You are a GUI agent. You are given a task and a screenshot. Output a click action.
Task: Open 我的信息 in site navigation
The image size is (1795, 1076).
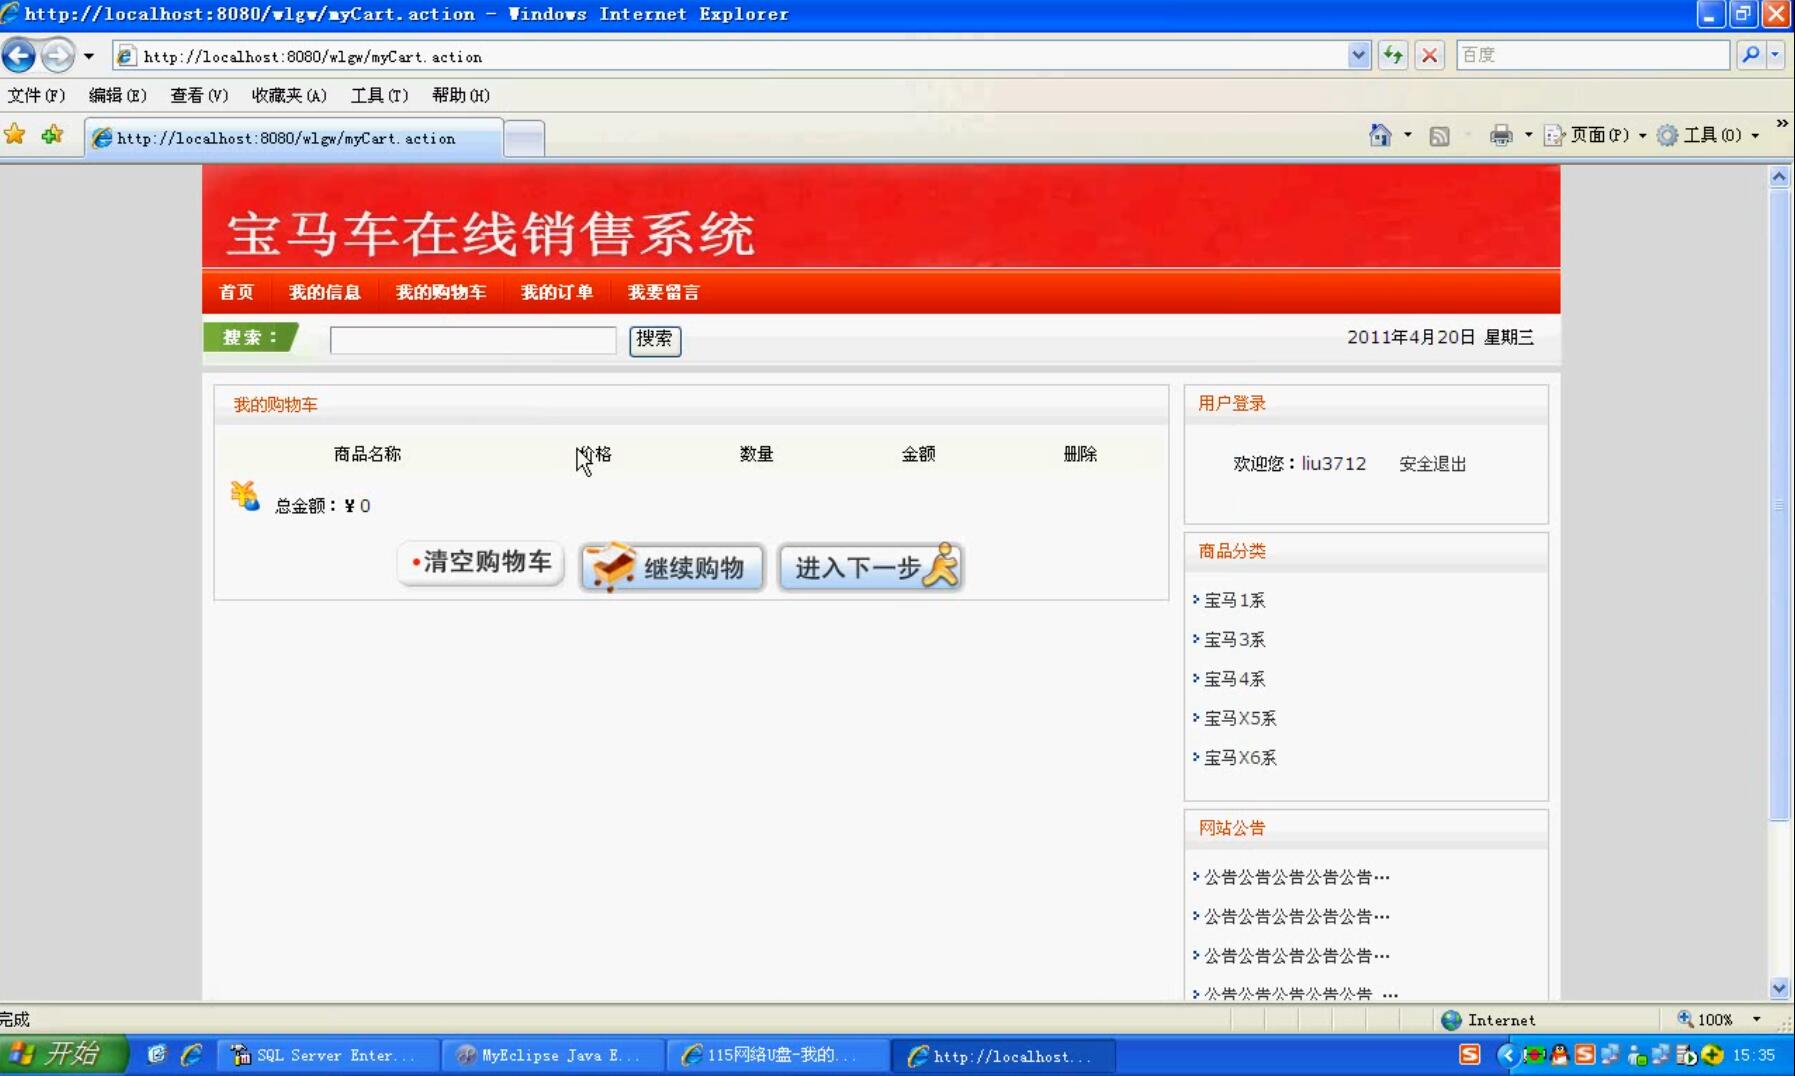(324, 292)
